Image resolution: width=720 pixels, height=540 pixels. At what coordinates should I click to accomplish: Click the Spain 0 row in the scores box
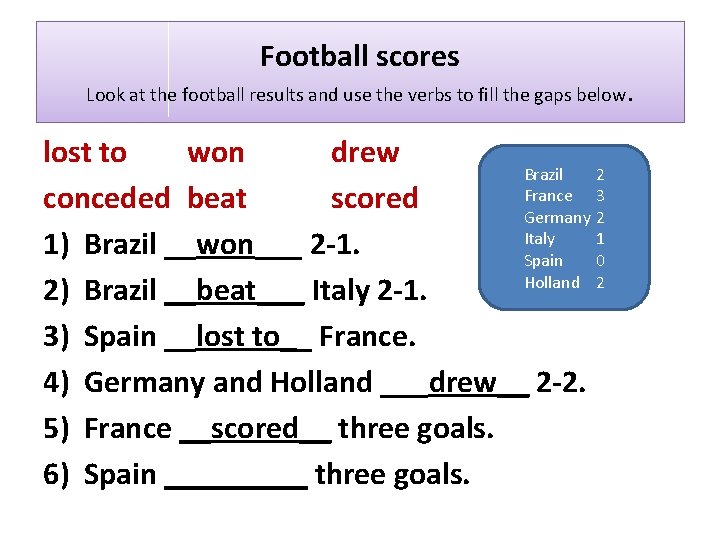pyautogui.click(x=564, y=260)
